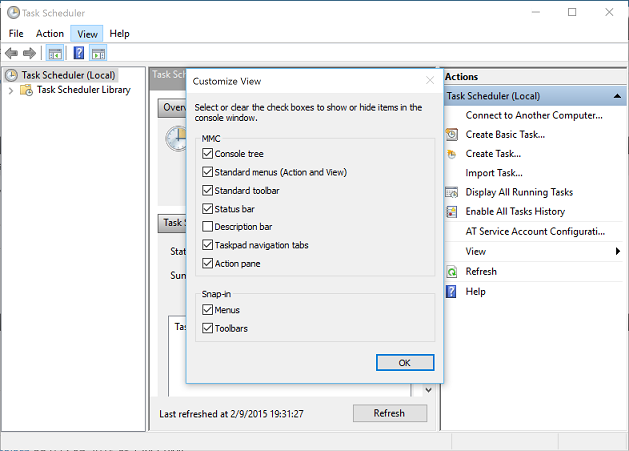Toggle the Snap-in Toolbars checkbox
Screen dimensions: 629x451
pos(207,328)
